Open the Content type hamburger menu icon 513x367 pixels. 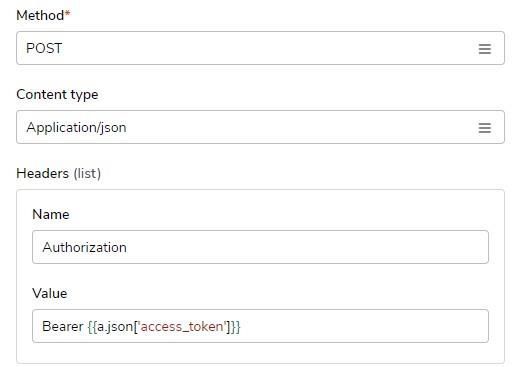[x=485, y=128]
